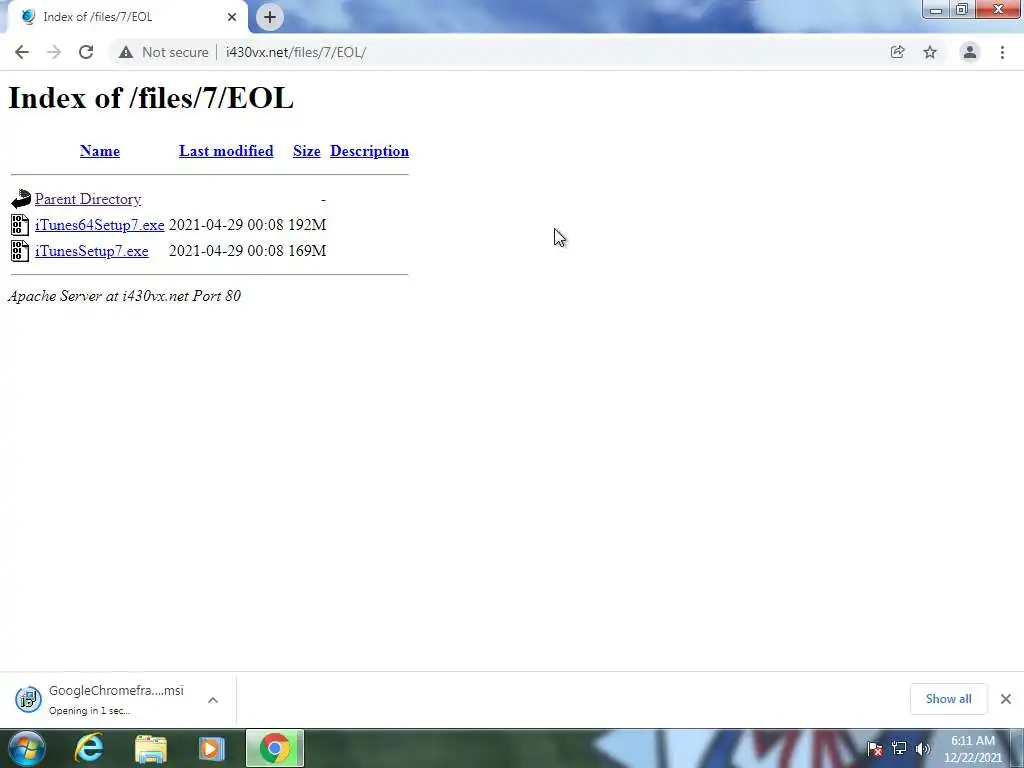
Task: Click the Chrome taskbar button
Action: 275,748
